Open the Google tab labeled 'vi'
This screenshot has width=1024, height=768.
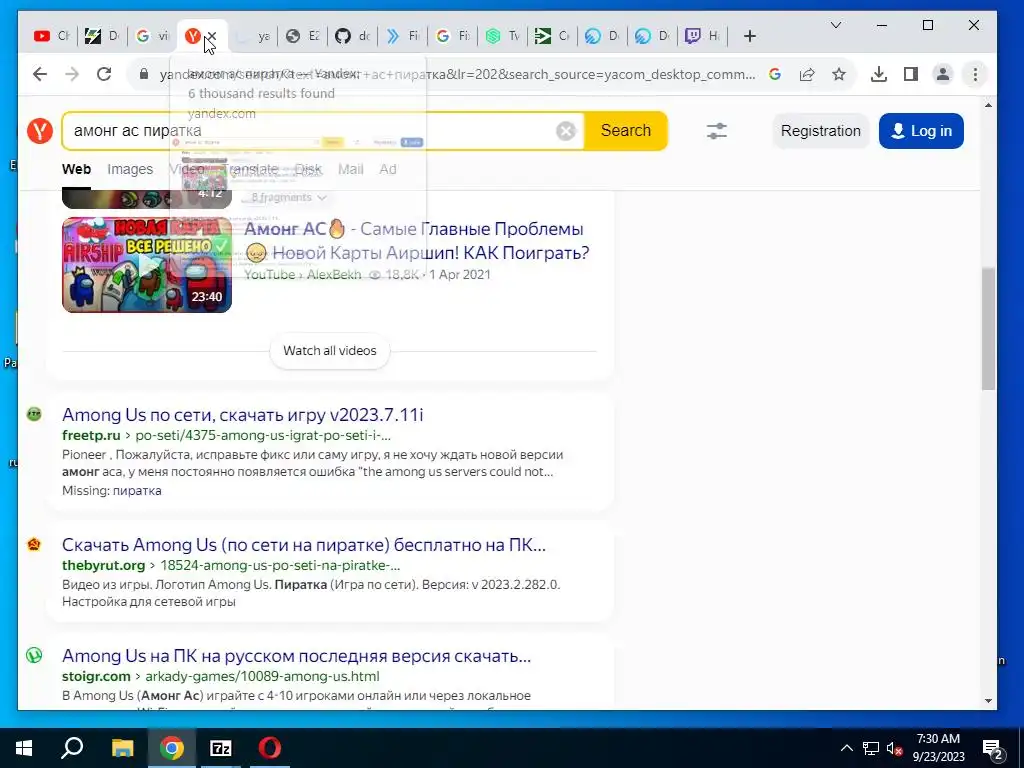(152, 36)
